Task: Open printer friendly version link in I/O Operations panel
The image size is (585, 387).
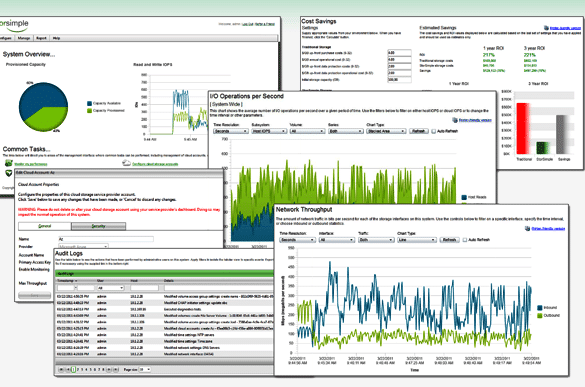Action: (475, 120)
